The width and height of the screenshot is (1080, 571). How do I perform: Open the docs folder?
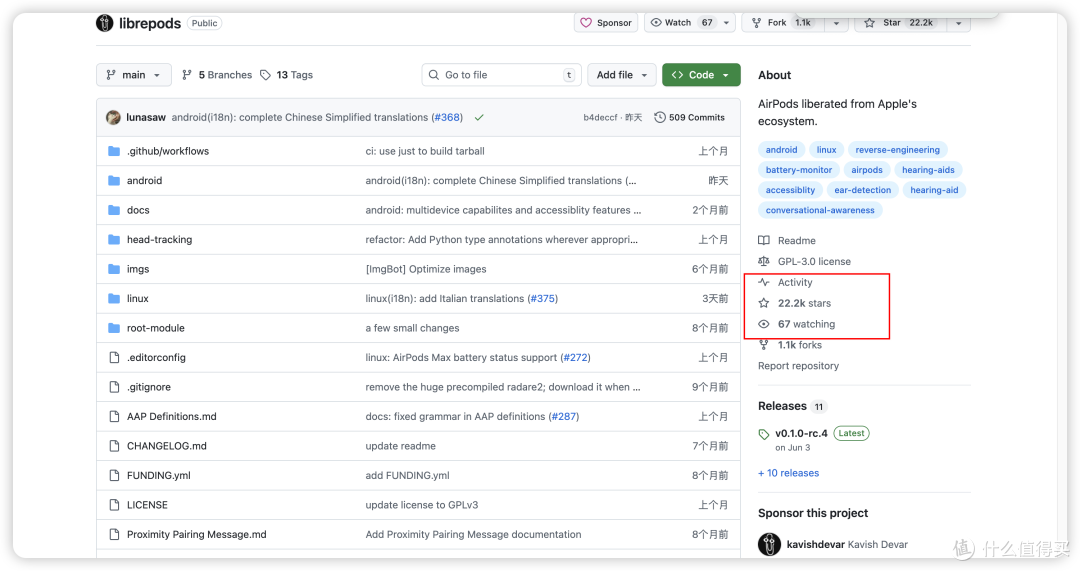[x=138, y=210]
